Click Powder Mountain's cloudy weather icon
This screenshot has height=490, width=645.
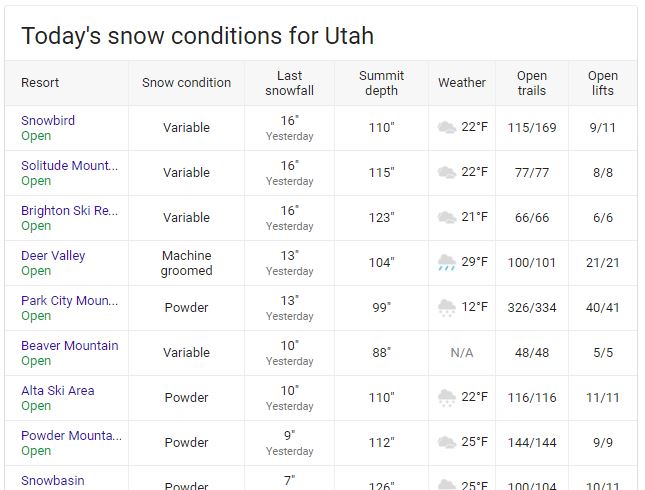pyautogui.click(x=447, y=442)
